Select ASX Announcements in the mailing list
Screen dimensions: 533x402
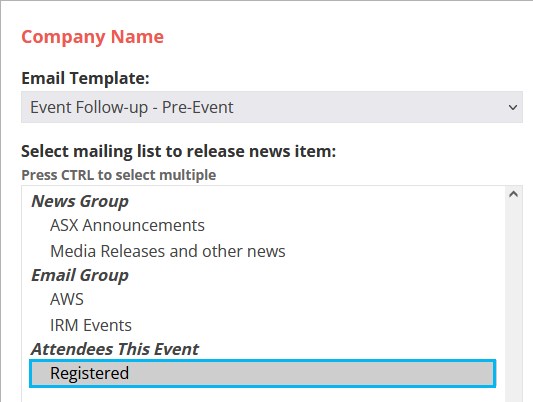(x=127, y=225)
